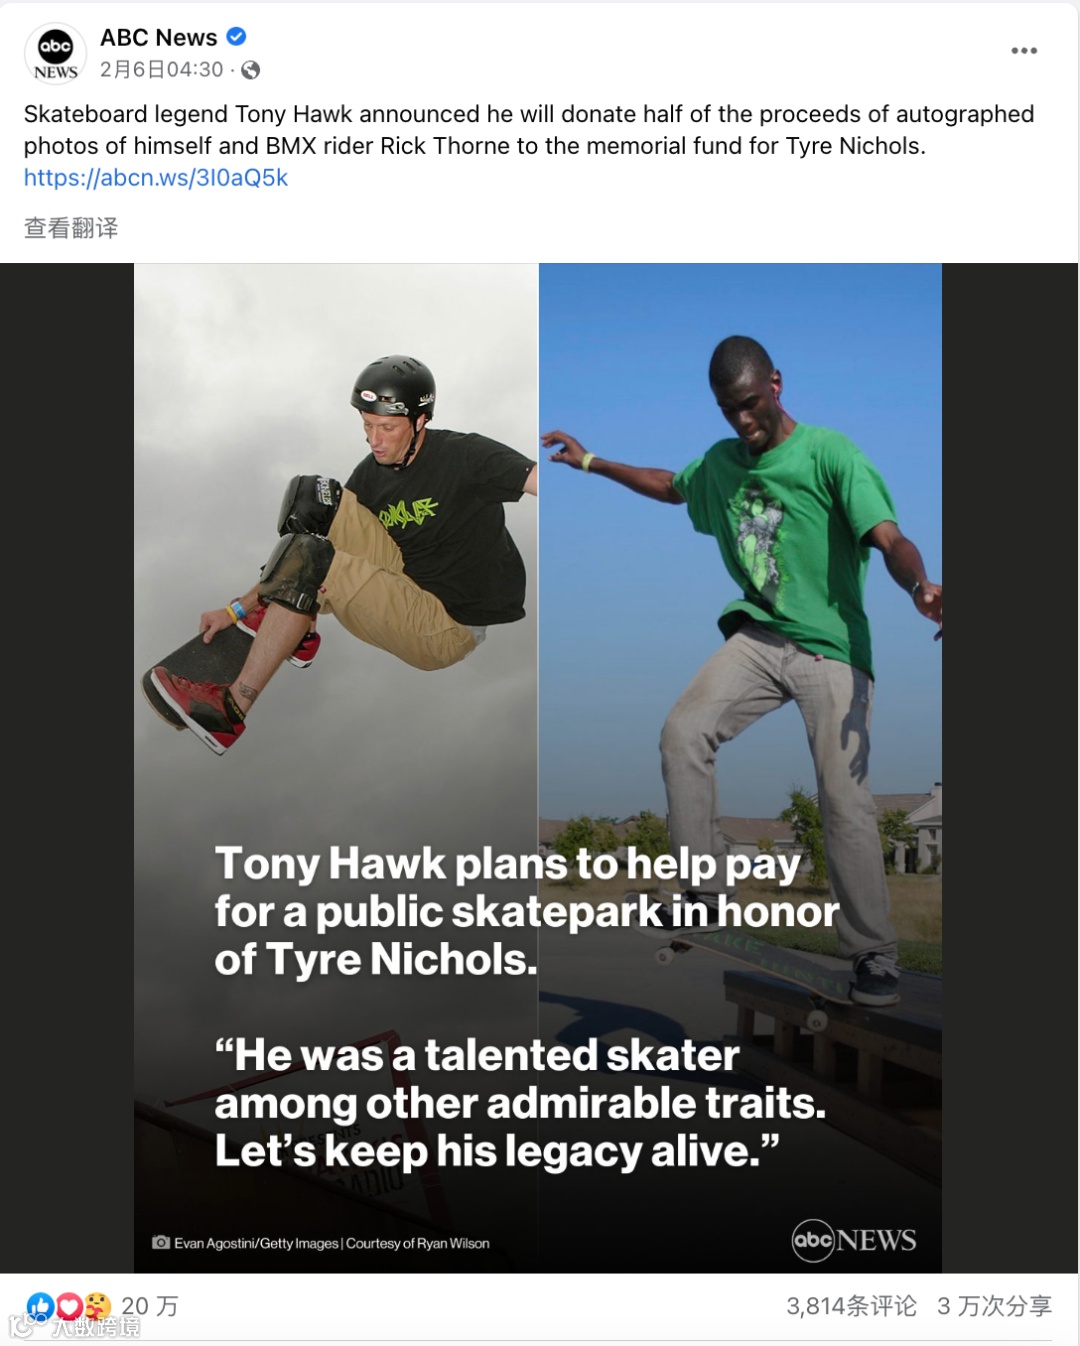View the 20 万 reactions count
The width and height of the screenshot is (1080, 1346).
pos(150,1306)
